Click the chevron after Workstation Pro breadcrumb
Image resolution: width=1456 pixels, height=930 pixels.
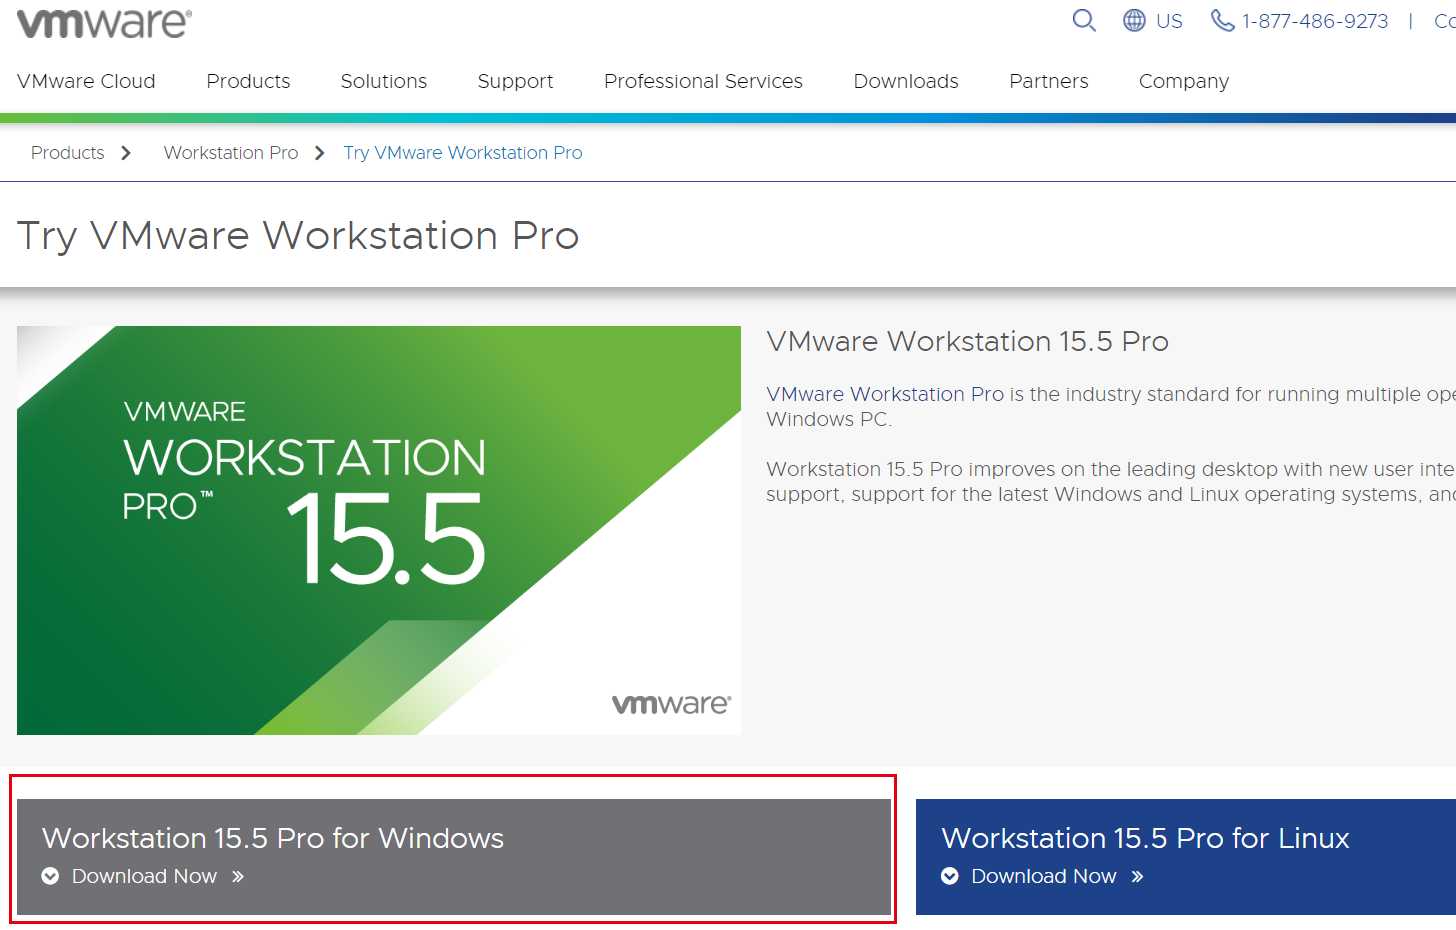pyautogui.click(x=320, y=153)
